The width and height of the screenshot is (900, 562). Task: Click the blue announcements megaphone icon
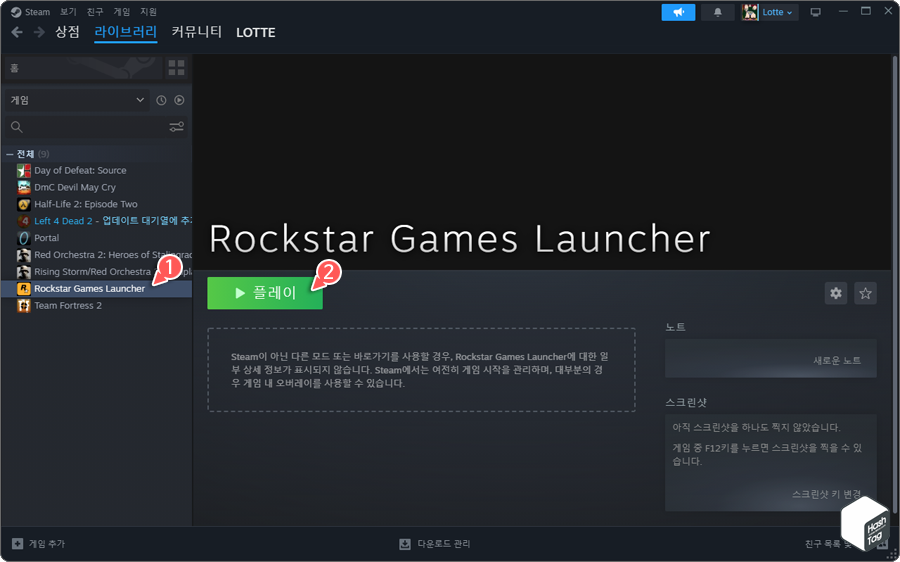[678, 12]
